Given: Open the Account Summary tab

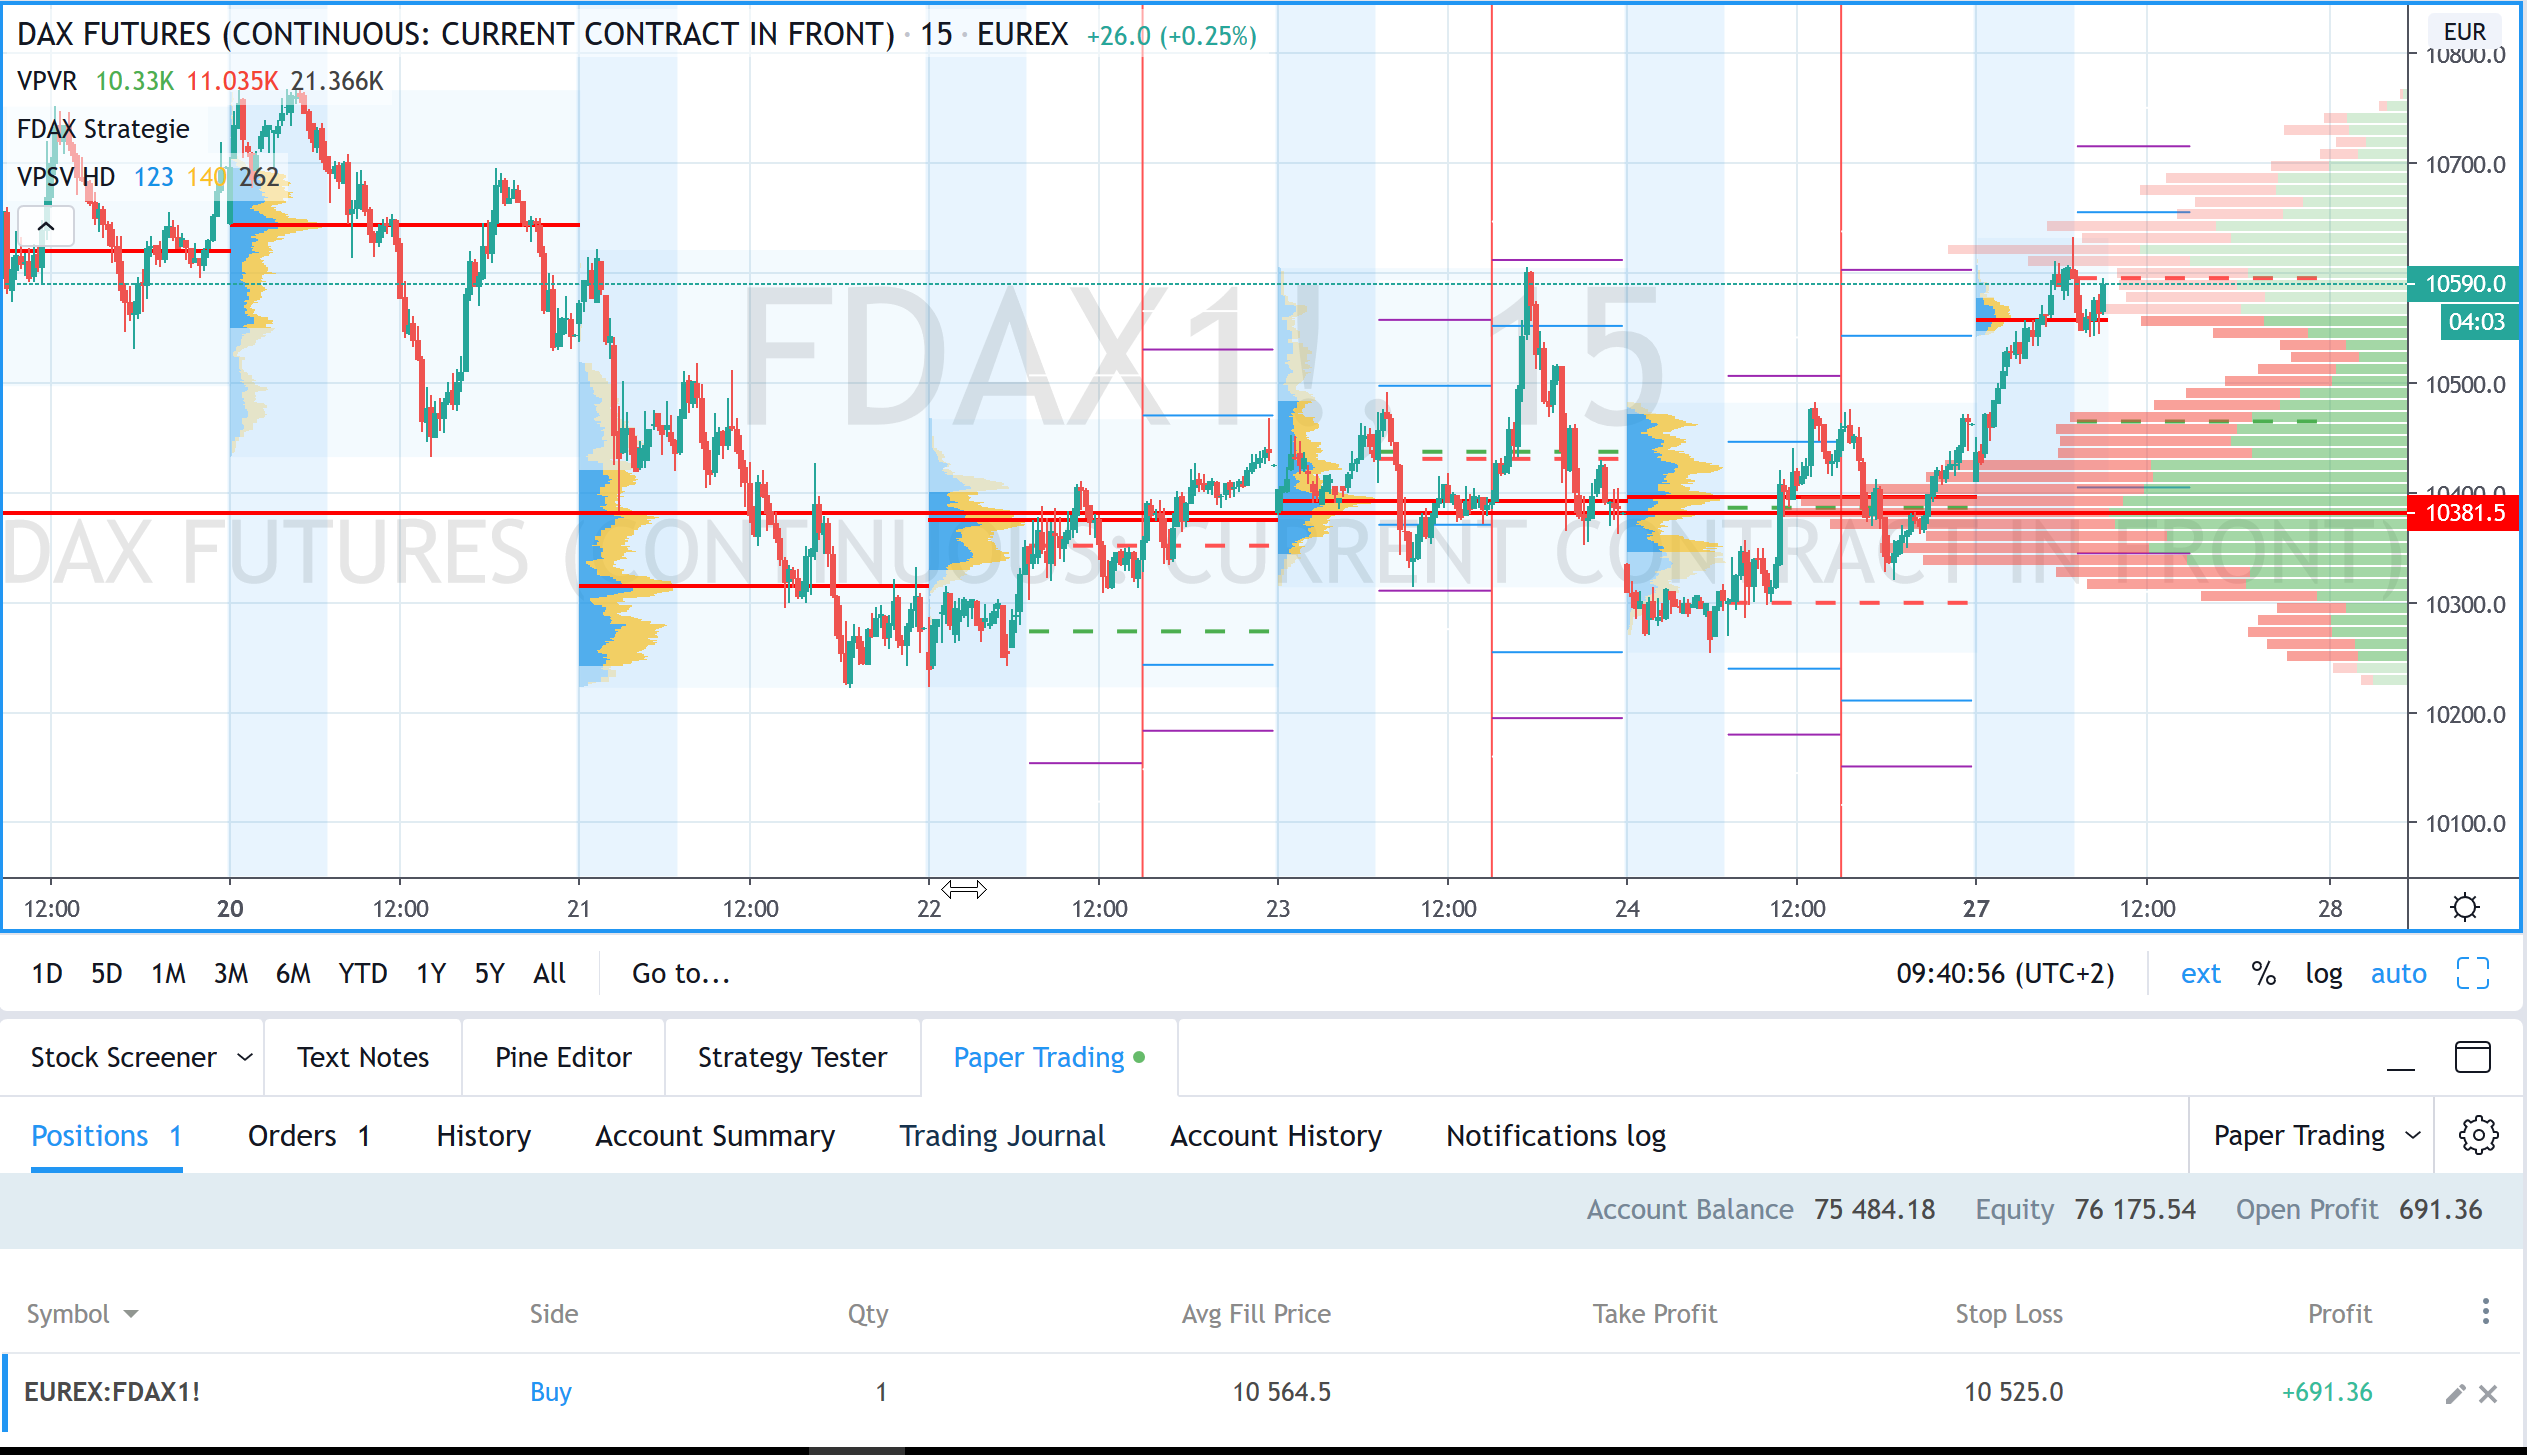Looking at the screenshot, I should pos(714,1135).
